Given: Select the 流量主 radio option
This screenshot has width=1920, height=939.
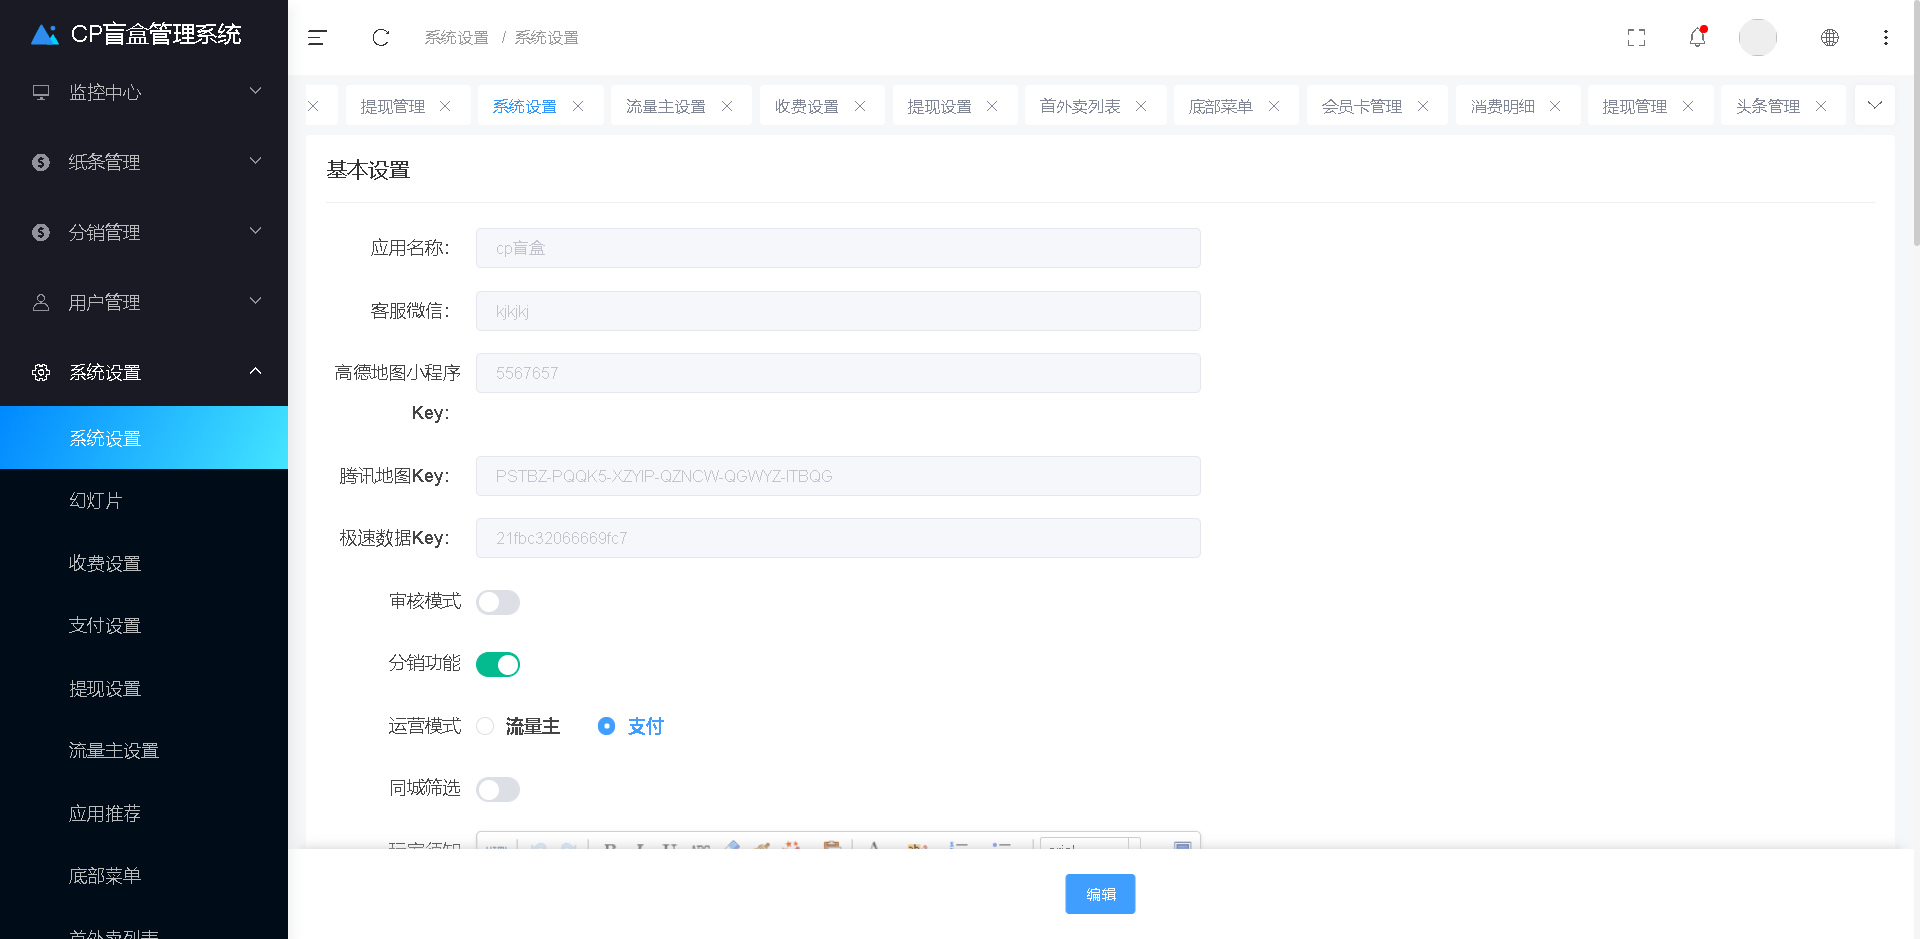Looking at the screenshot, I should coord(486,727).
